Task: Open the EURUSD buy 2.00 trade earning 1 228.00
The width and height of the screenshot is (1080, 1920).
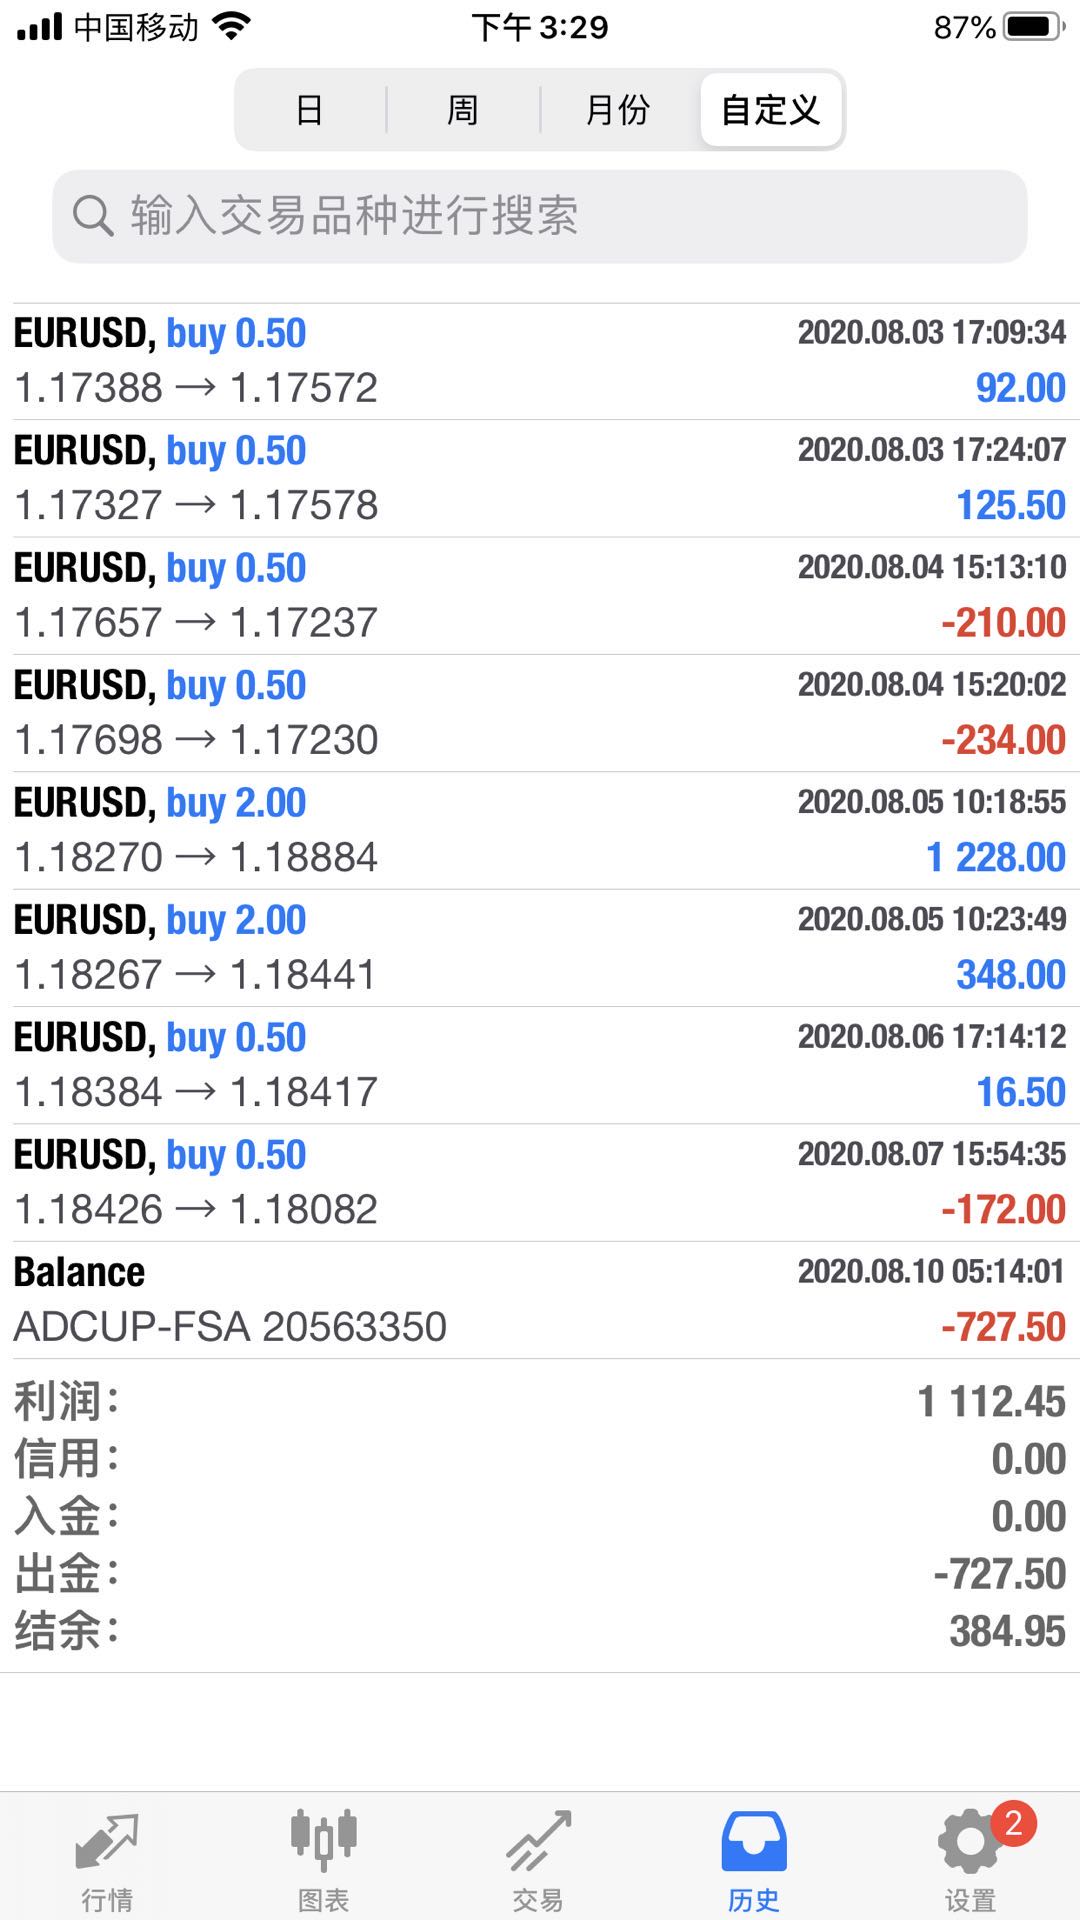Action: [x=540, y=831]
